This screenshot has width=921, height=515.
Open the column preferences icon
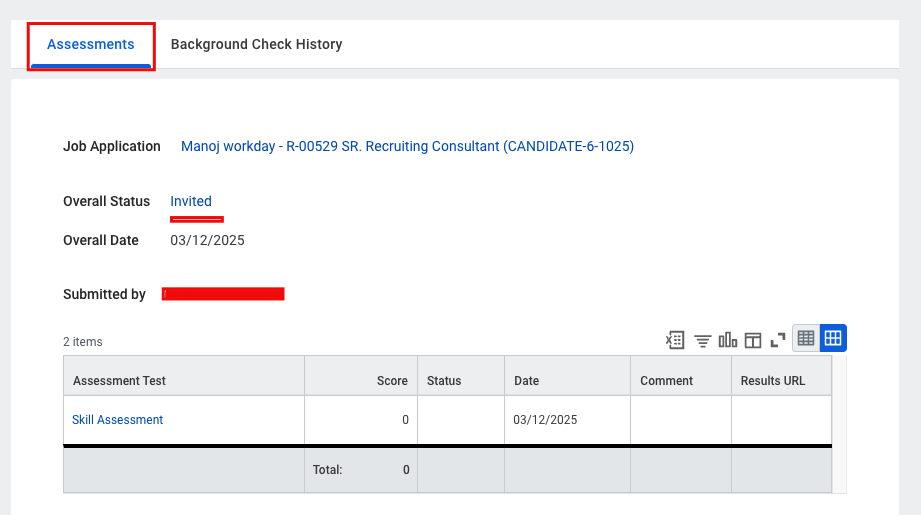[753, 340]
